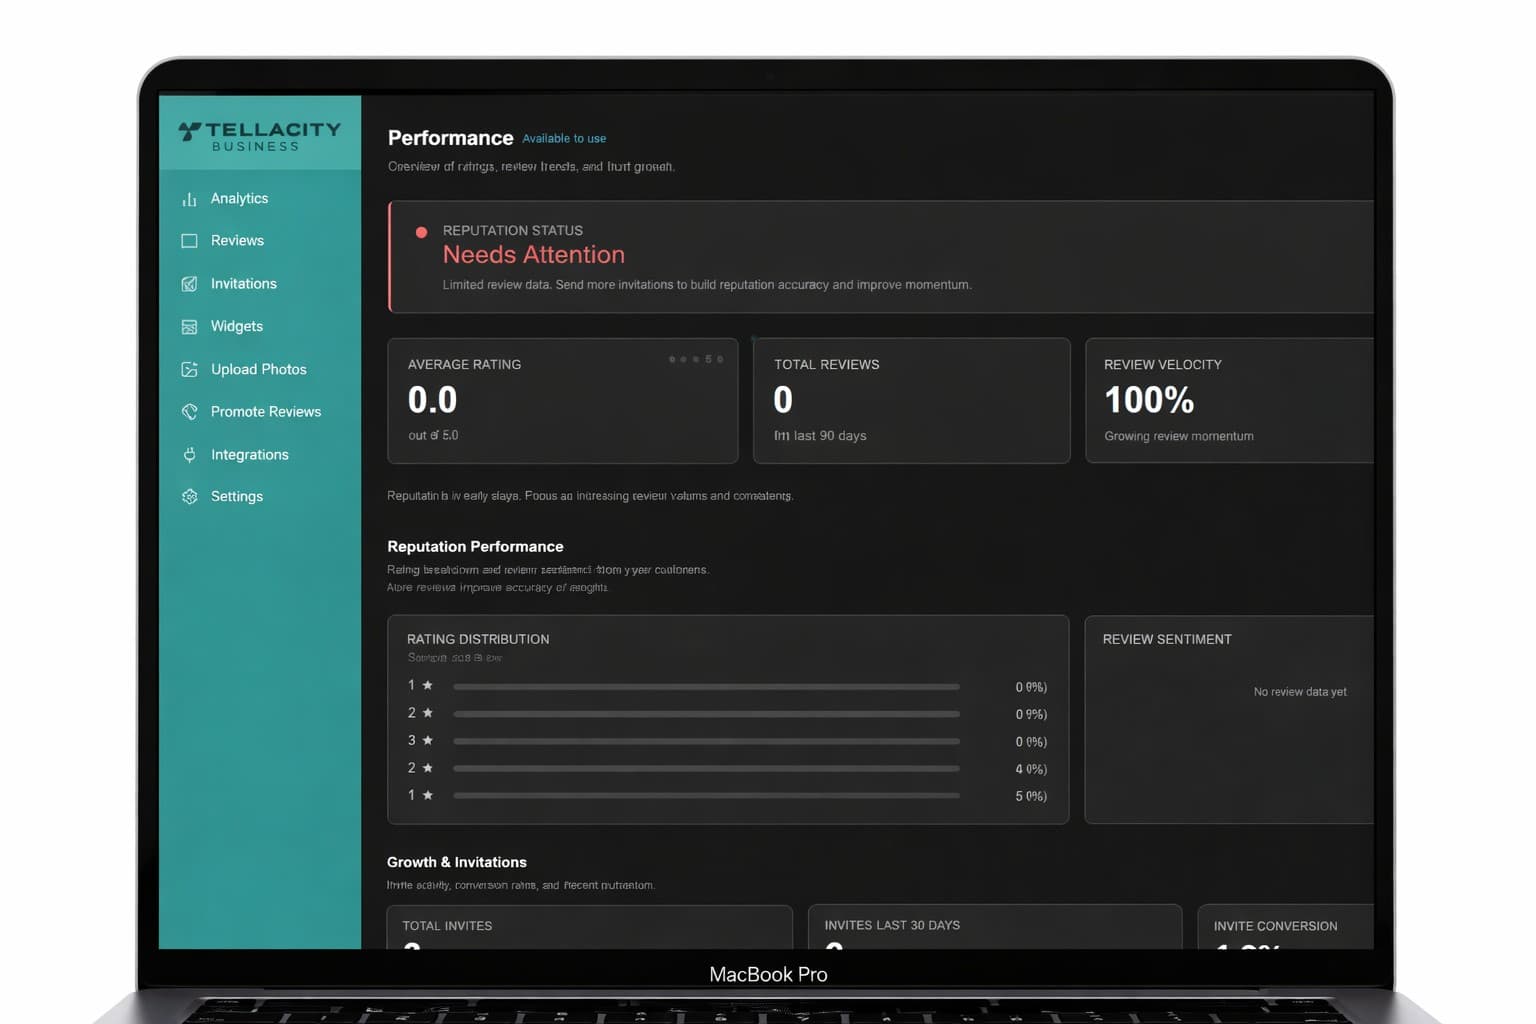Click the 'REVIEW SENTIMENT' panel title
The height and width of the screenshot is (1024, 1536).
pos(1167,639)
